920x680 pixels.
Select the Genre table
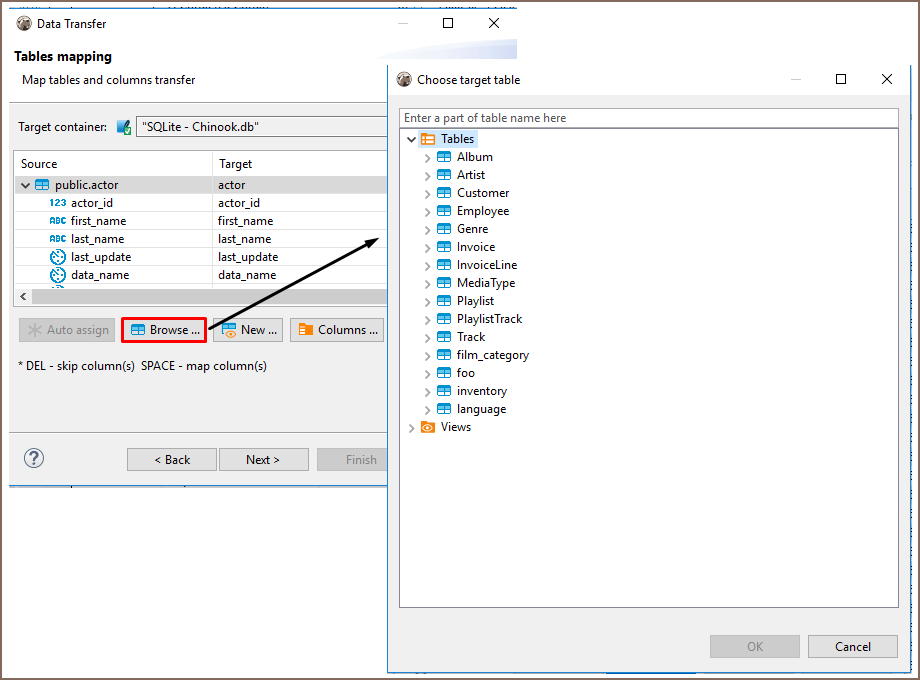pyautogui.click(x=472, y=229)
